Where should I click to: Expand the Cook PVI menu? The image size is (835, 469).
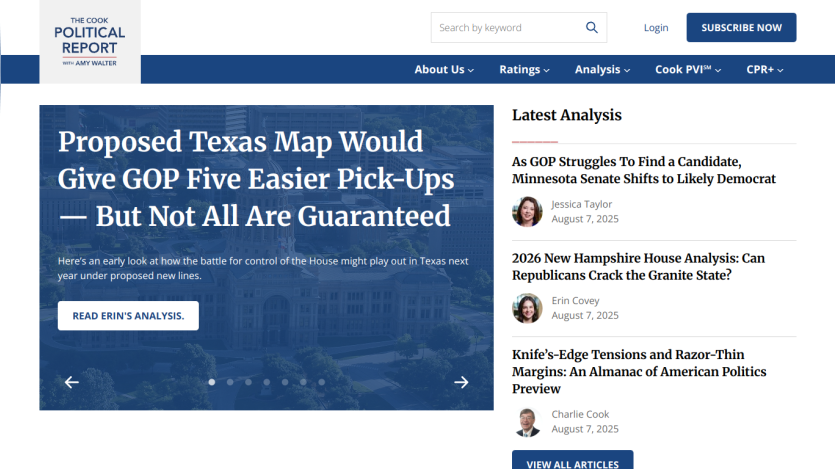pos(688,70)
